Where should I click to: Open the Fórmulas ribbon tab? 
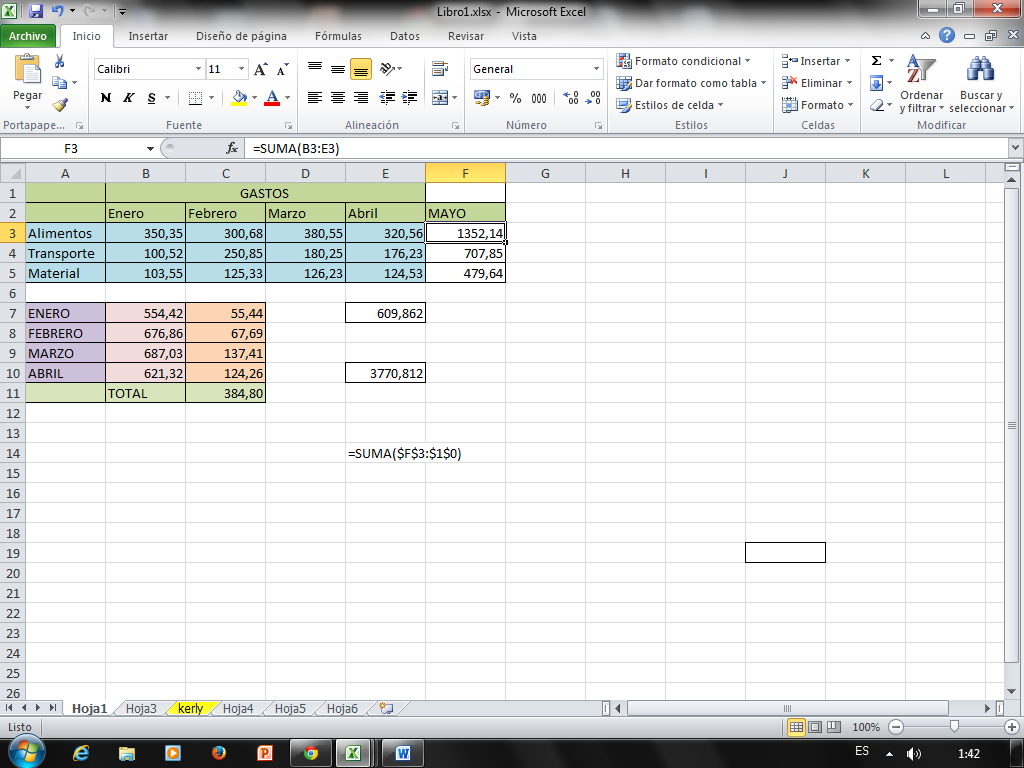pyautogui.click(x=338, y=36)
